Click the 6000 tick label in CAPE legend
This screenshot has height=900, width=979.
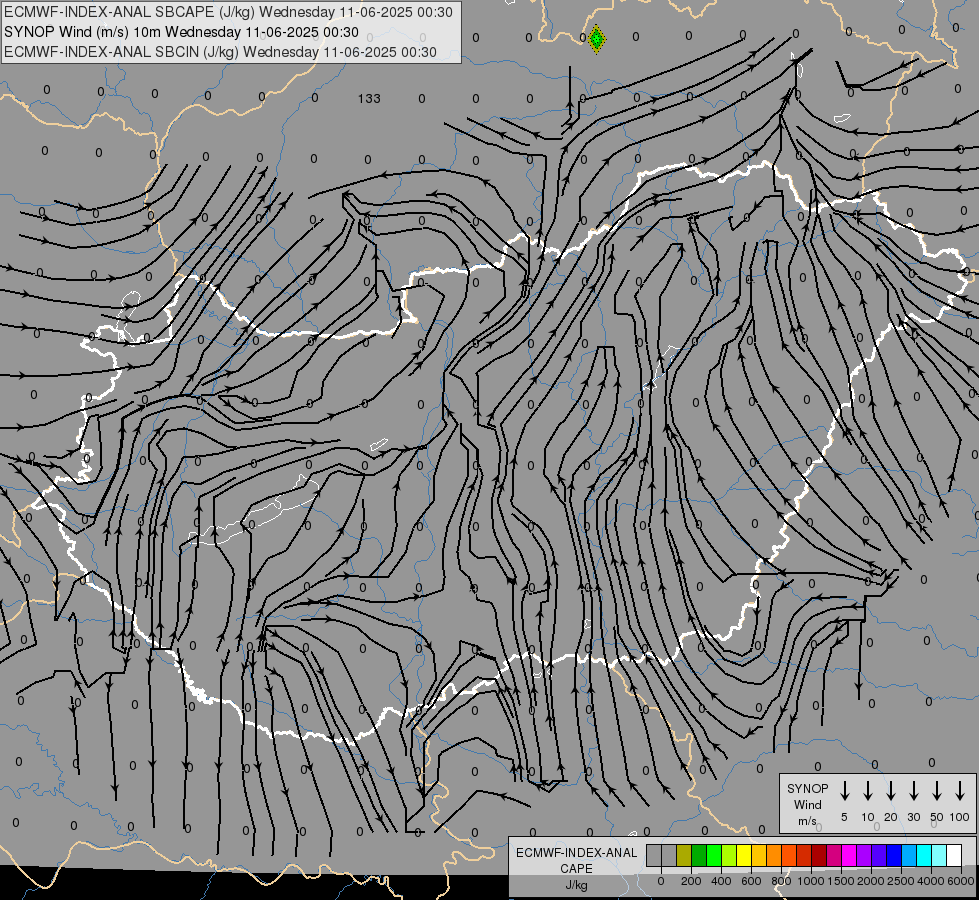coord(961,881)
